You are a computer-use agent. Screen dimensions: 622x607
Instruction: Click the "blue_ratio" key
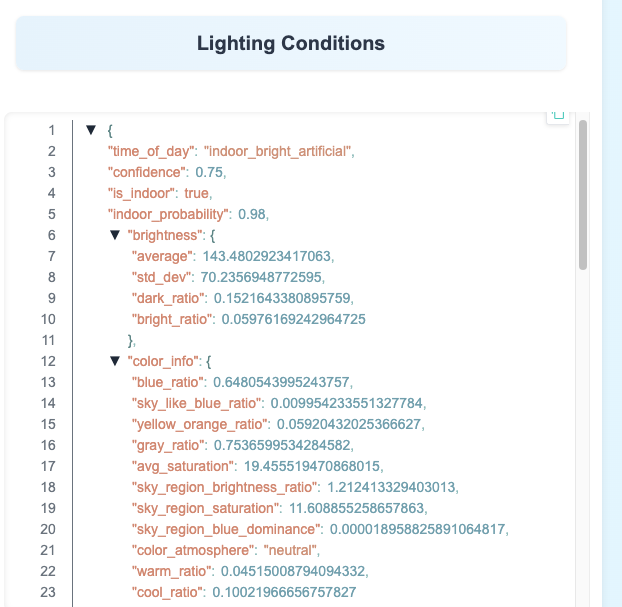[168, 382]
